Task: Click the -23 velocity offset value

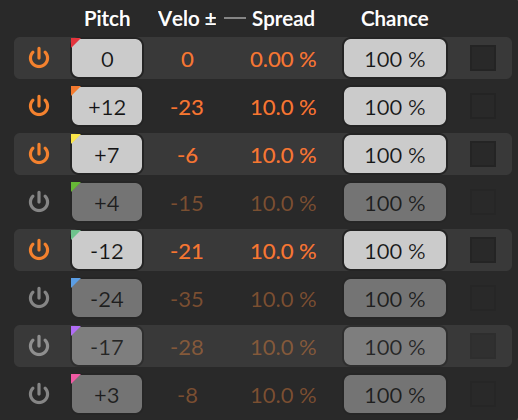Action: [187, 108]
